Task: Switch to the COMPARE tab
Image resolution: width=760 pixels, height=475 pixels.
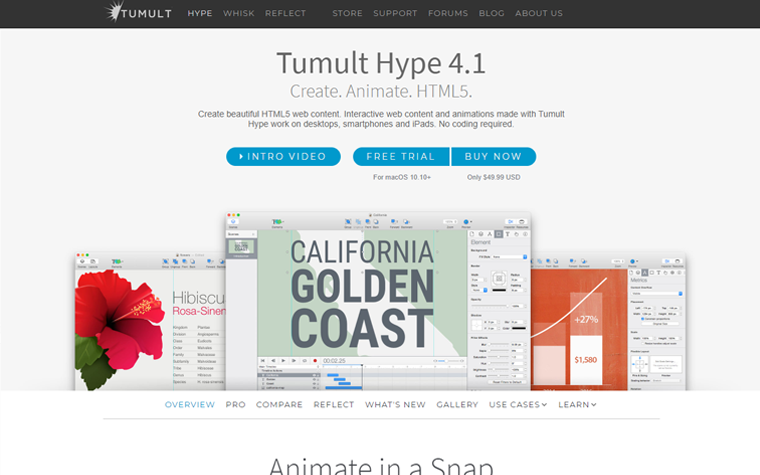Action: click(279, 405)
